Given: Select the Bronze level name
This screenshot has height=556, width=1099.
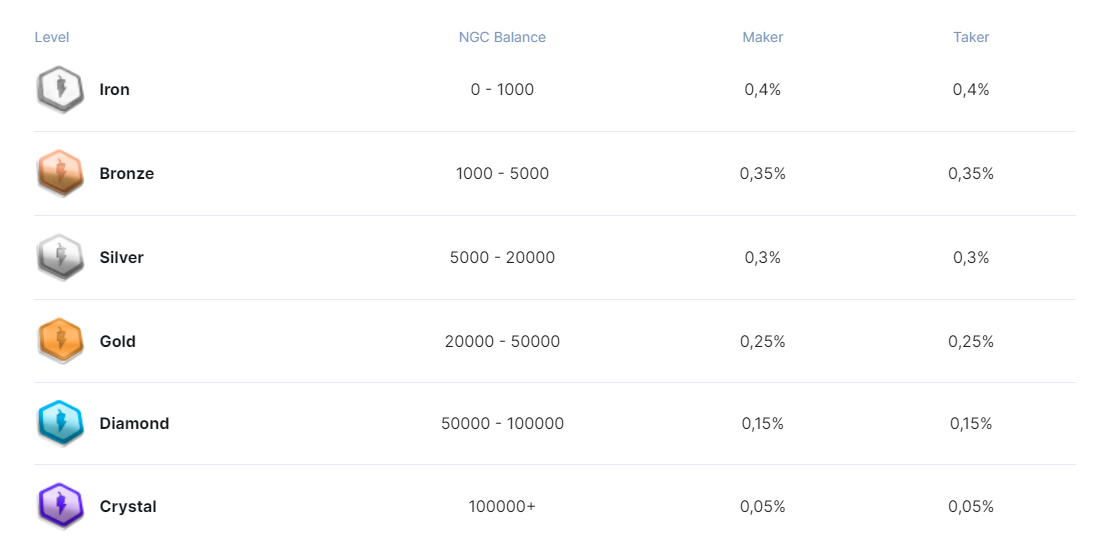Looking at the screenshot, I should pos(127,174).
